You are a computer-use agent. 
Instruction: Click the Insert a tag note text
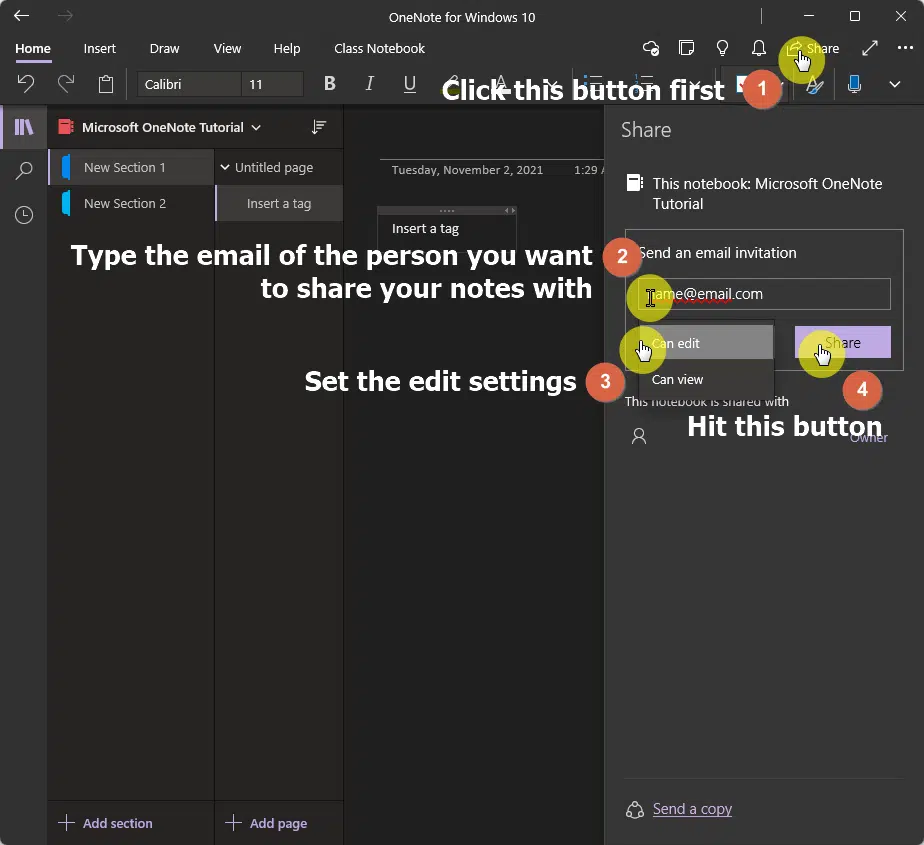tap(425, 229)
